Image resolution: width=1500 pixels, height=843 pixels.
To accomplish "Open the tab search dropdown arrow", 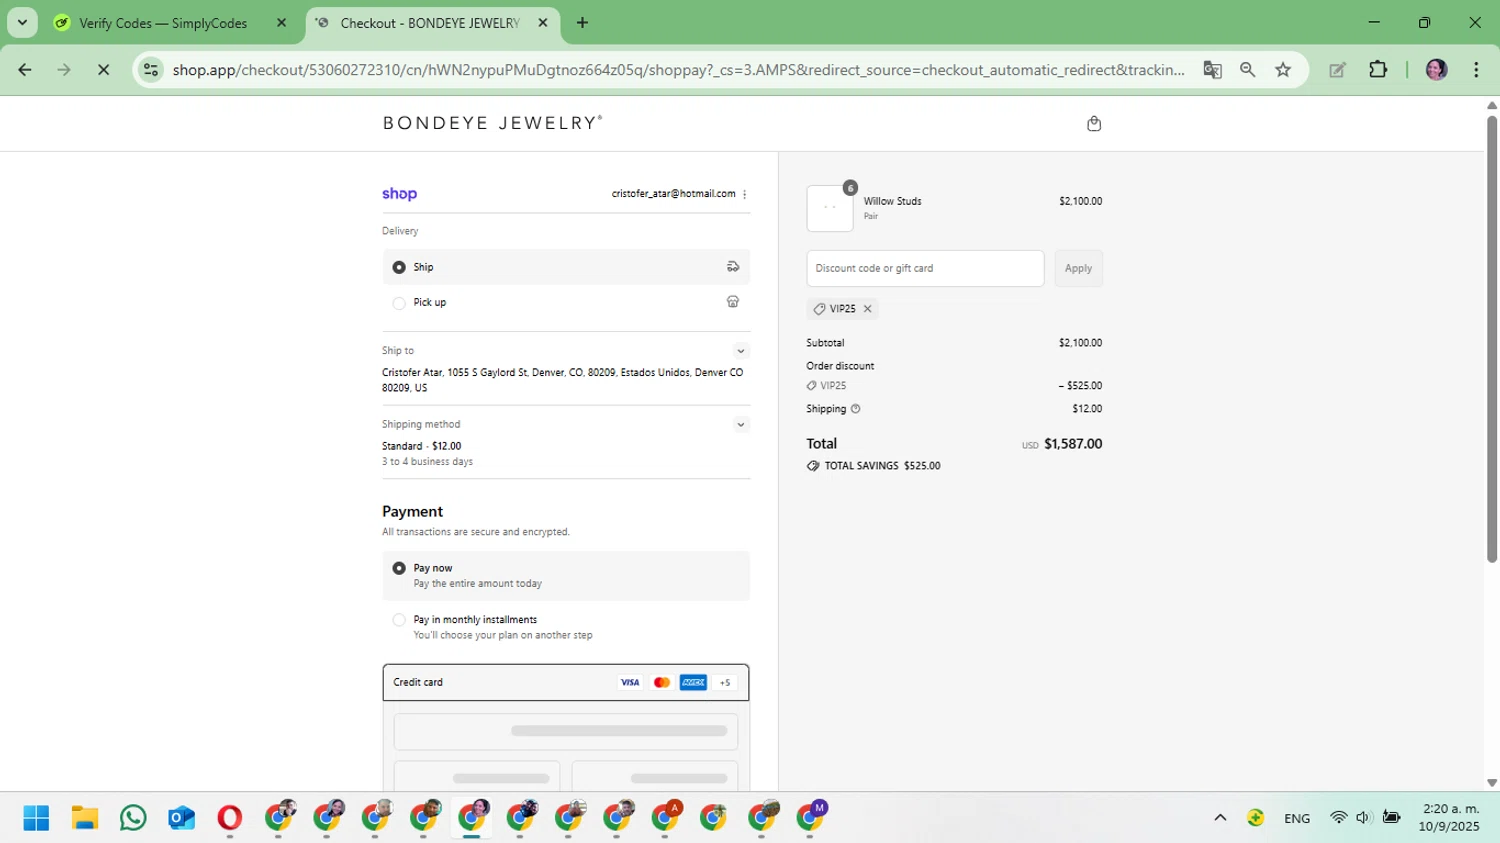I will pyautogui.click(x=22, y=23).
